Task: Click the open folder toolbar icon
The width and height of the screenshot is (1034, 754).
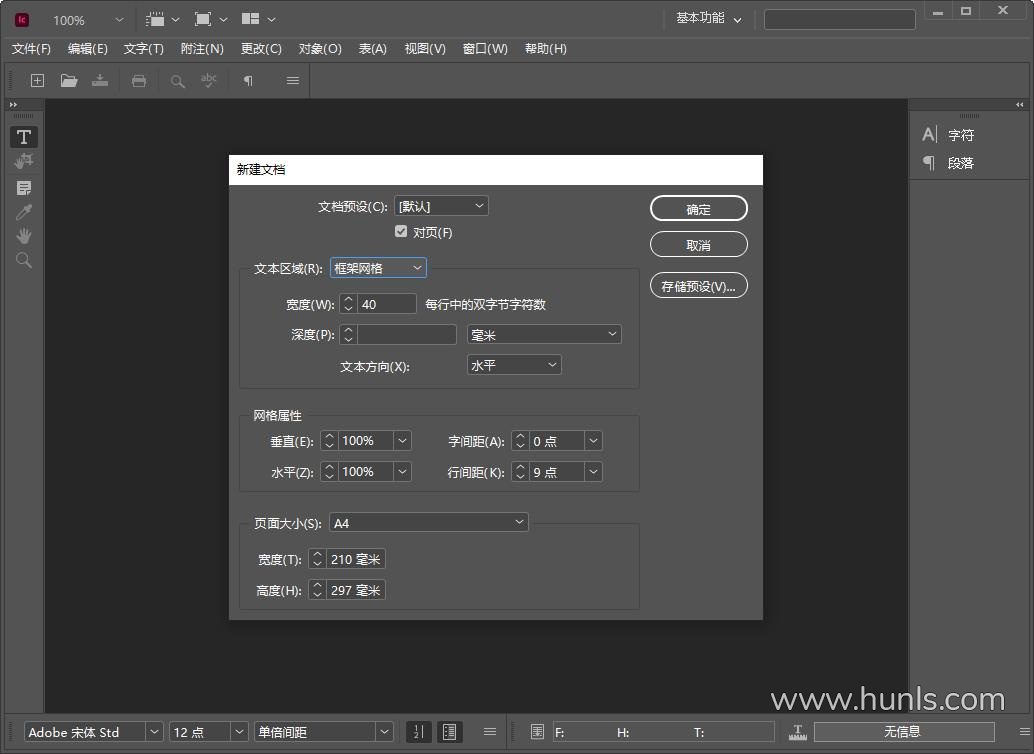Action: (69, 80)
